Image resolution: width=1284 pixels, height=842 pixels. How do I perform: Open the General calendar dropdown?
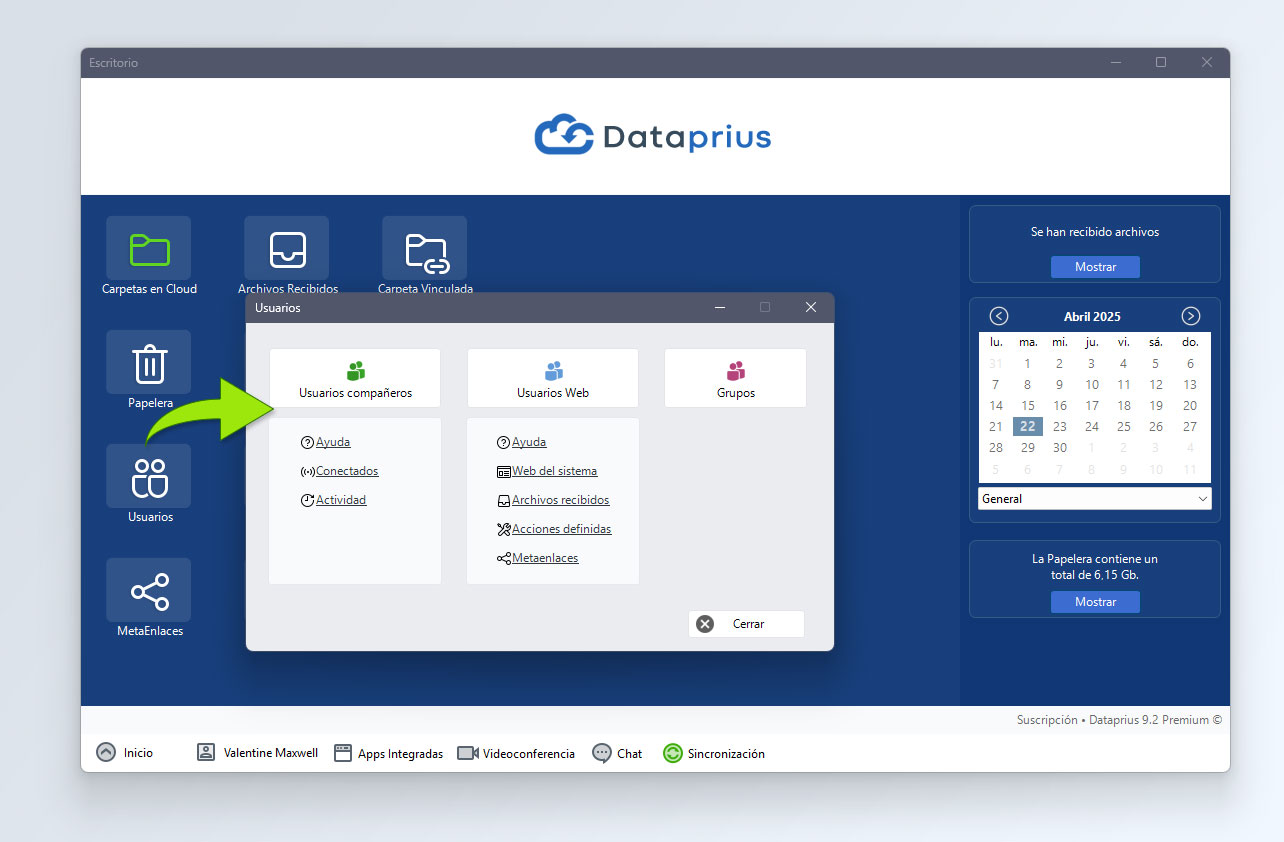1095,498
